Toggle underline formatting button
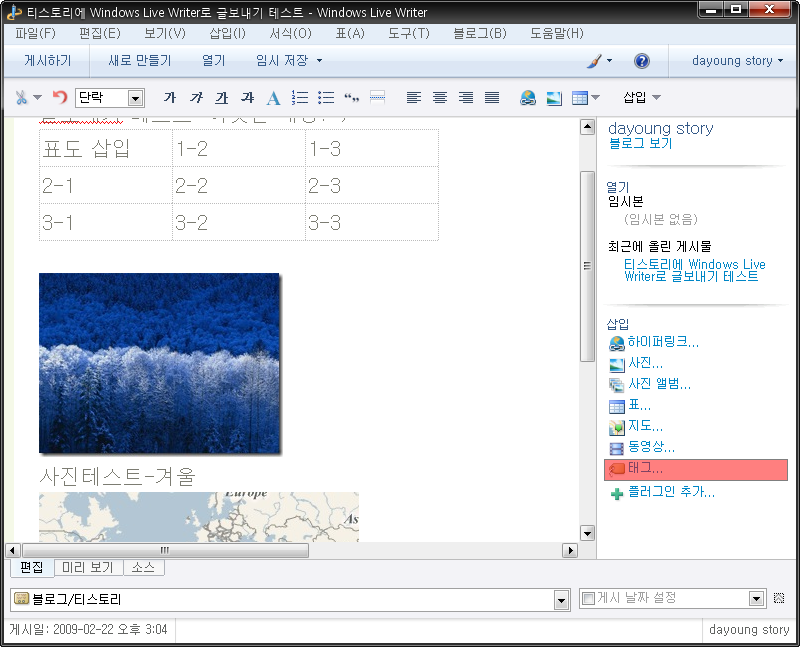Screen dimensions: 800x647 pyautogui.click(x=221, y=97)
